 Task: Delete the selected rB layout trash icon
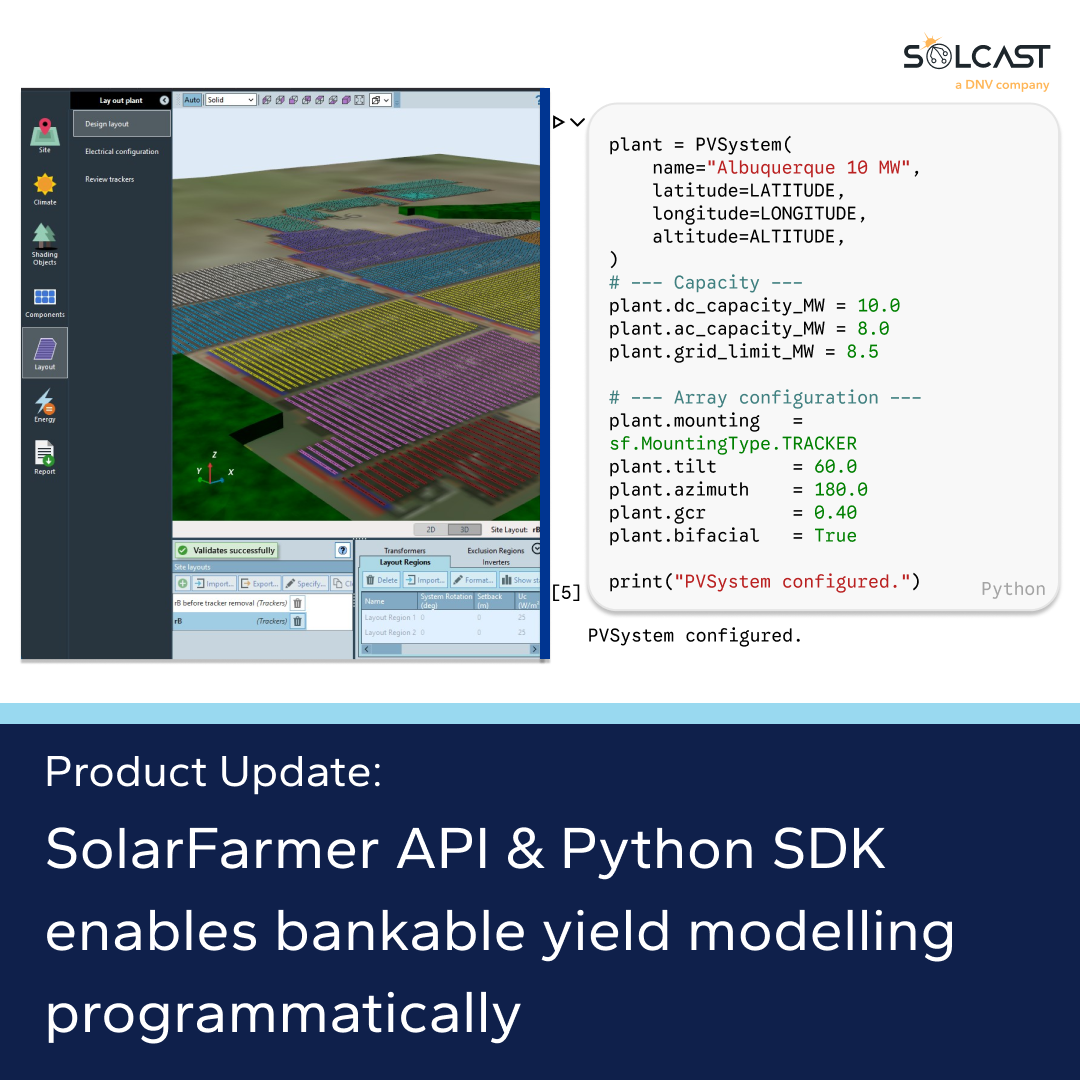pyautogui.click(x=298, y=621)
